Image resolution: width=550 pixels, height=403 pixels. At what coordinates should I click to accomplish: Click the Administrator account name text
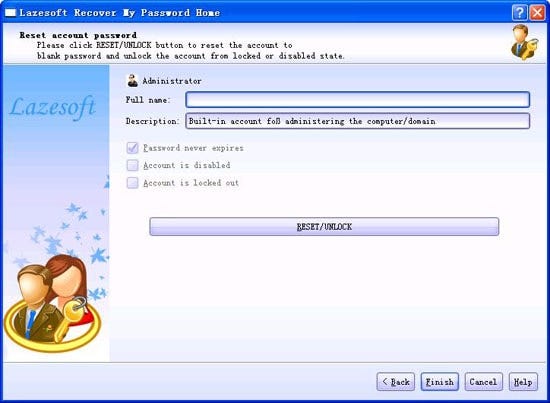click(172, 81)
